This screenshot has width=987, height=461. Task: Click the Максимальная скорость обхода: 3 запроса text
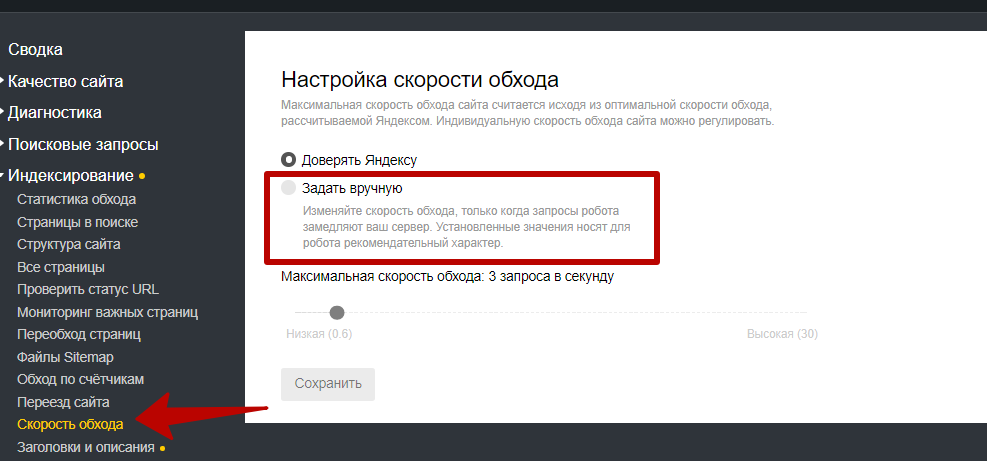pyautogui.click(x=448, y=276)
